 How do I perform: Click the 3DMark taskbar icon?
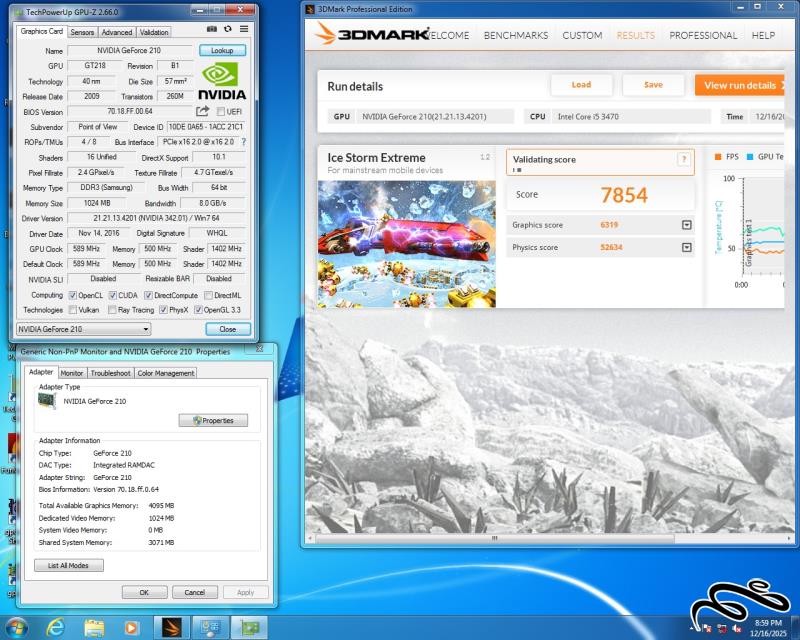click(172, 627)
